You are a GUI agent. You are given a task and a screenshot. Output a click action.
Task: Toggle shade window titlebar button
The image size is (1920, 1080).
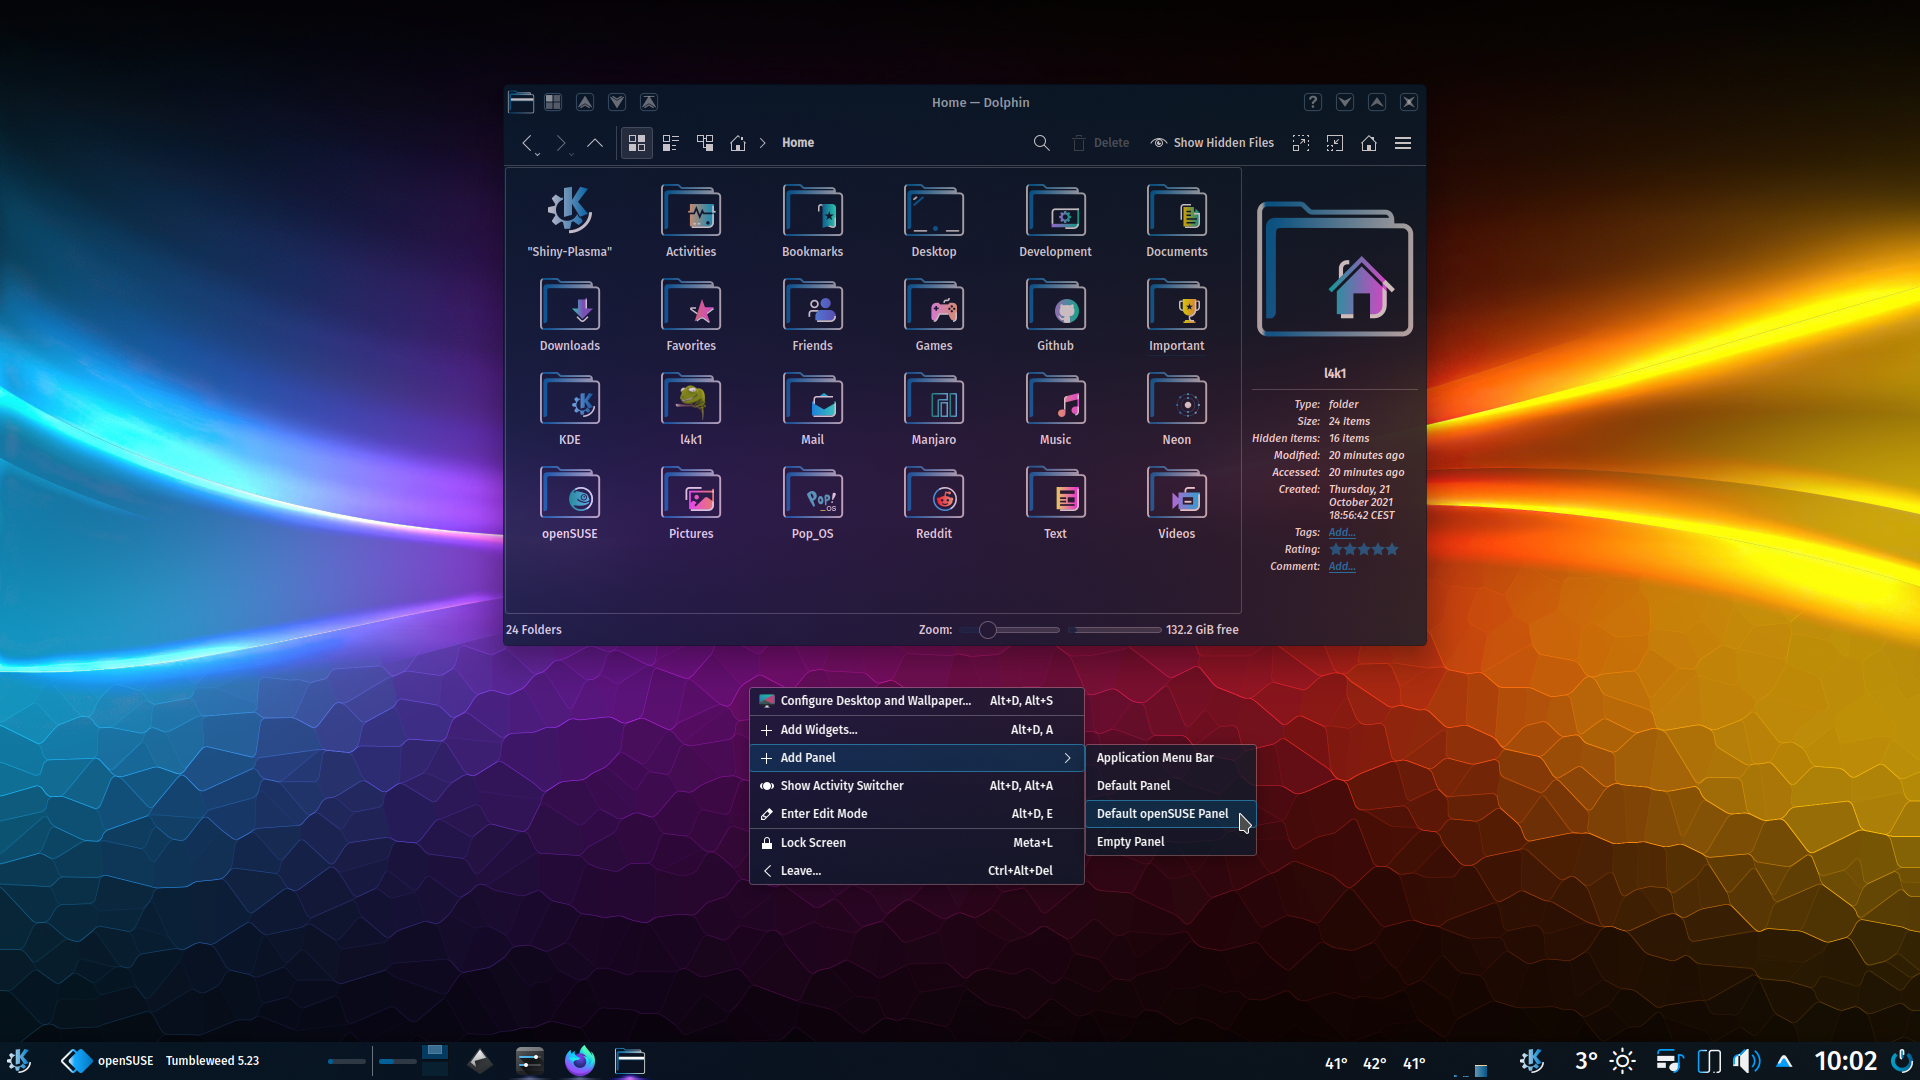[649, 102]
